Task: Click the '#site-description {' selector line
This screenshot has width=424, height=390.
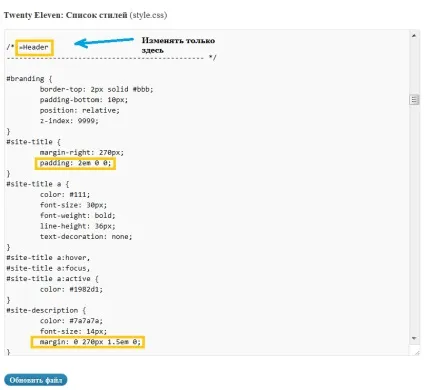Action: tap(46, 310)
